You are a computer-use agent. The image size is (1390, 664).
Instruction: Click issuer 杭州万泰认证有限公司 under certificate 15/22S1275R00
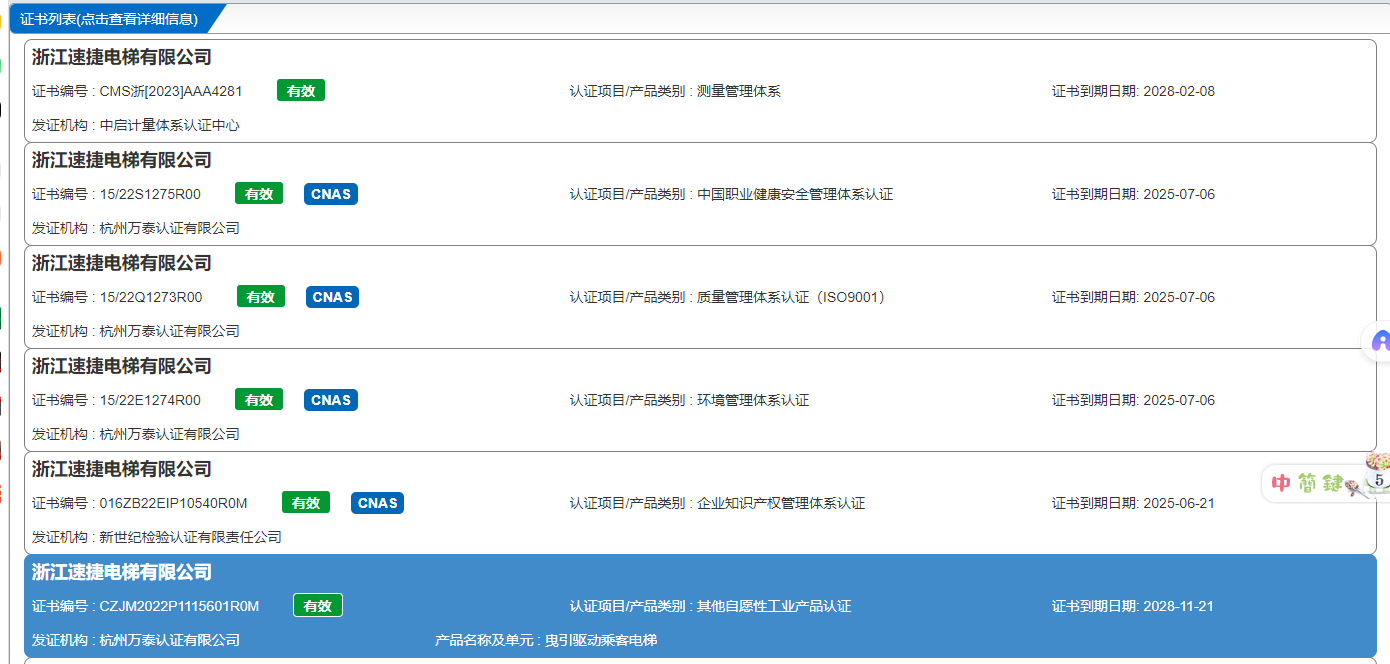(170, 228)
